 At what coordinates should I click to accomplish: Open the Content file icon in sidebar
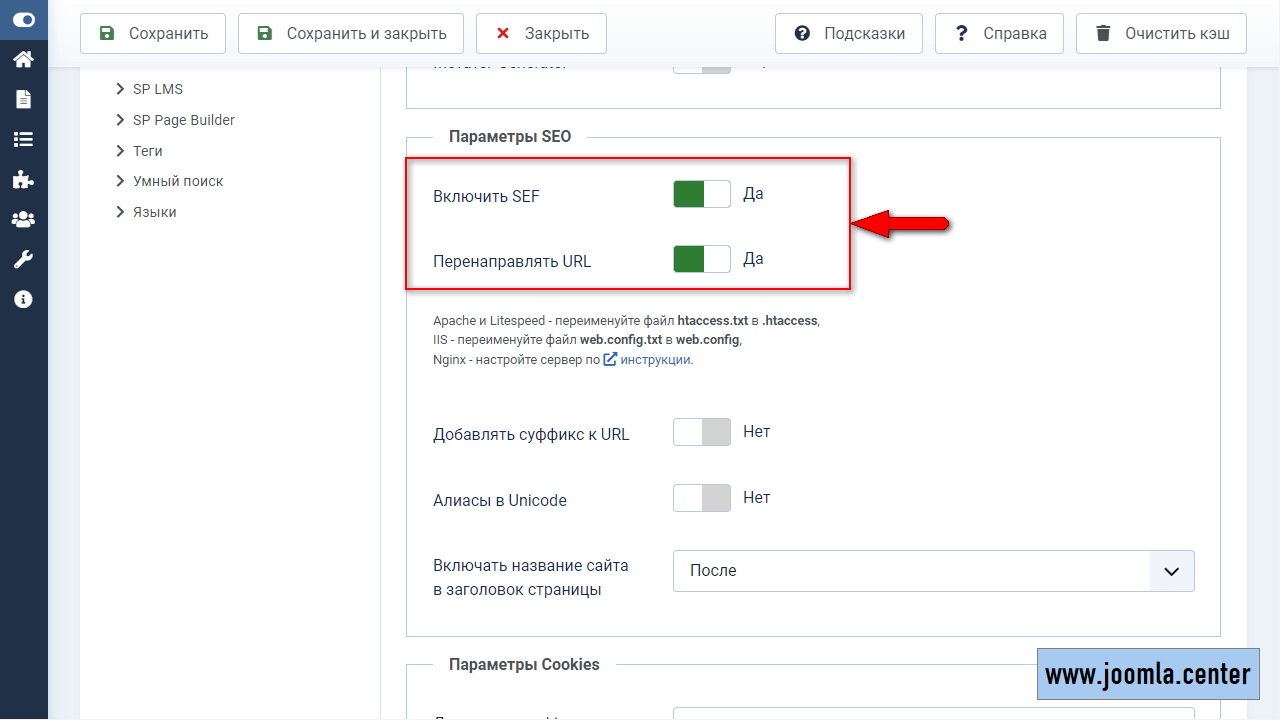coord(23,99)
